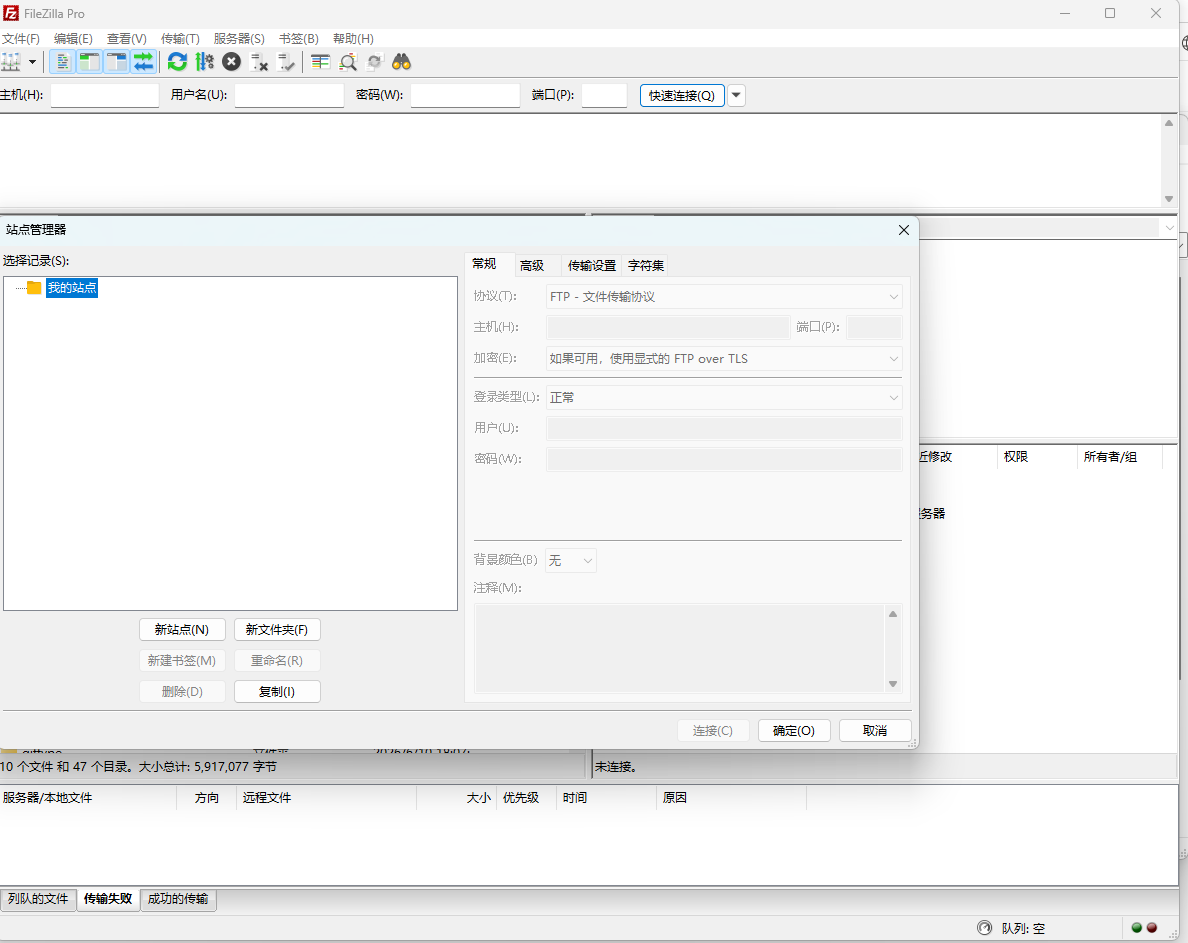The height and width of the screenshot is (943, 1188).
Task: Open the 查看(V) menu
Action: (x=127, y=39)
